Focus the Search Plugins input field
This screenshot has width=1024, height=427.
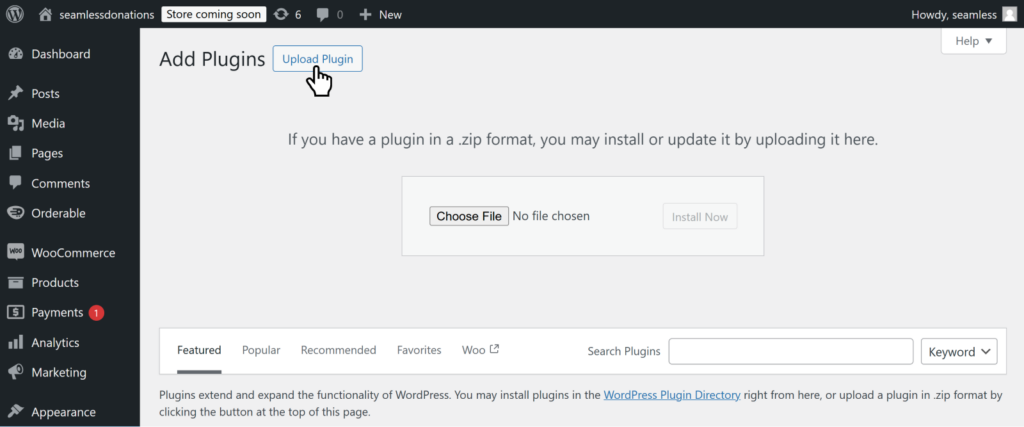tap(791, 351)
